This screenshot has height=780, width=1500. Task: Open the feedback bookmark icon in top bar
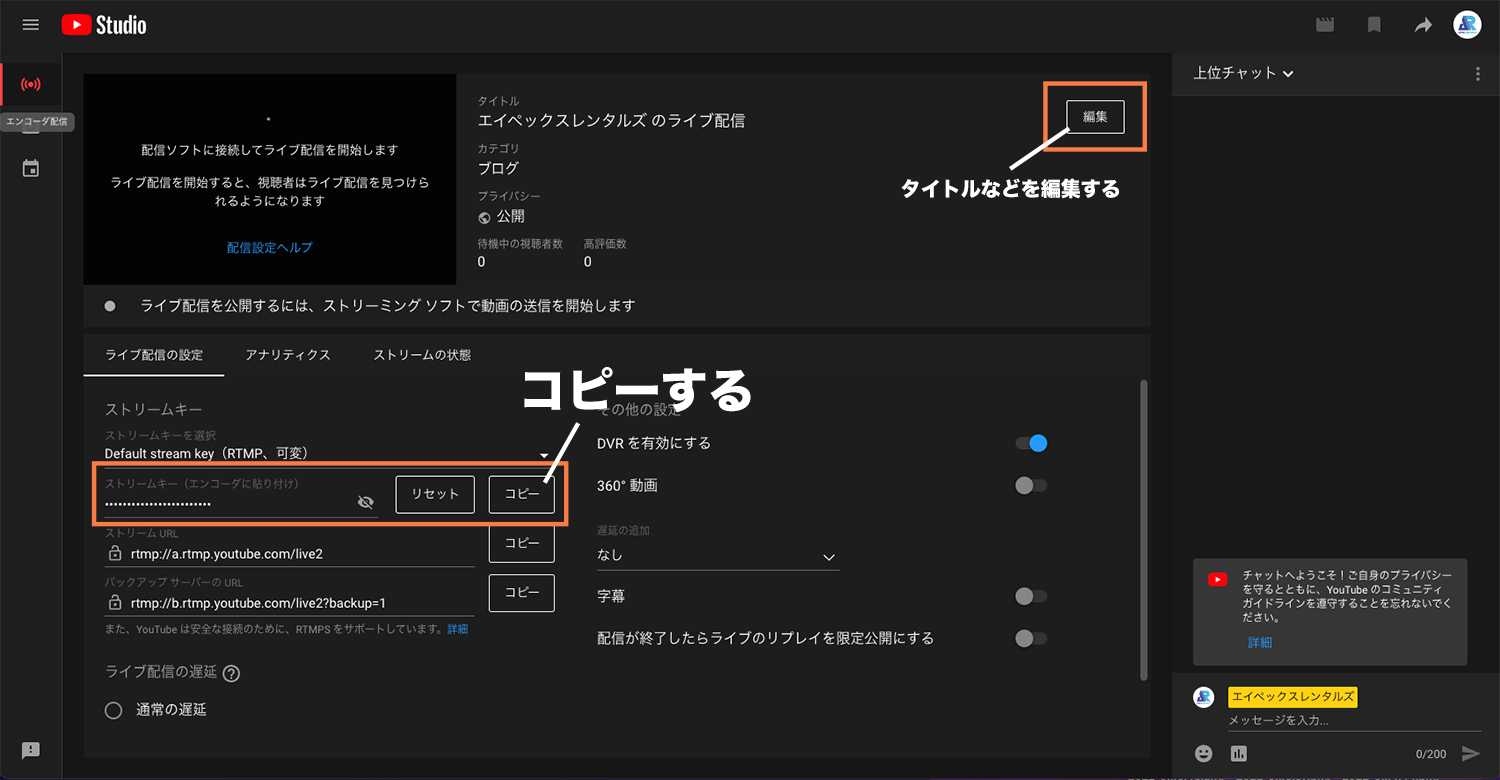click(x=1374, y=24)
